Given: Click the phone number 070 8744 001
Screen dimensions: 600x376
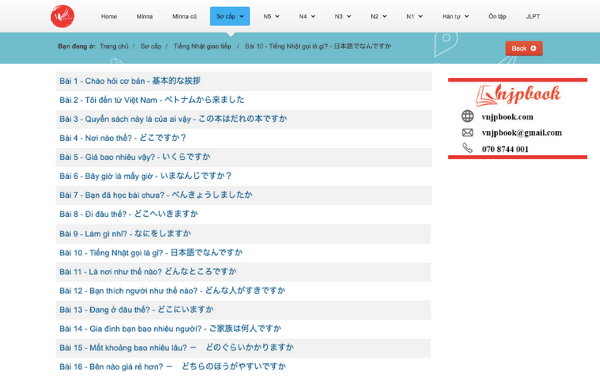Looking at the screenshot, I should pyautogui.click(x=505, y=149).
